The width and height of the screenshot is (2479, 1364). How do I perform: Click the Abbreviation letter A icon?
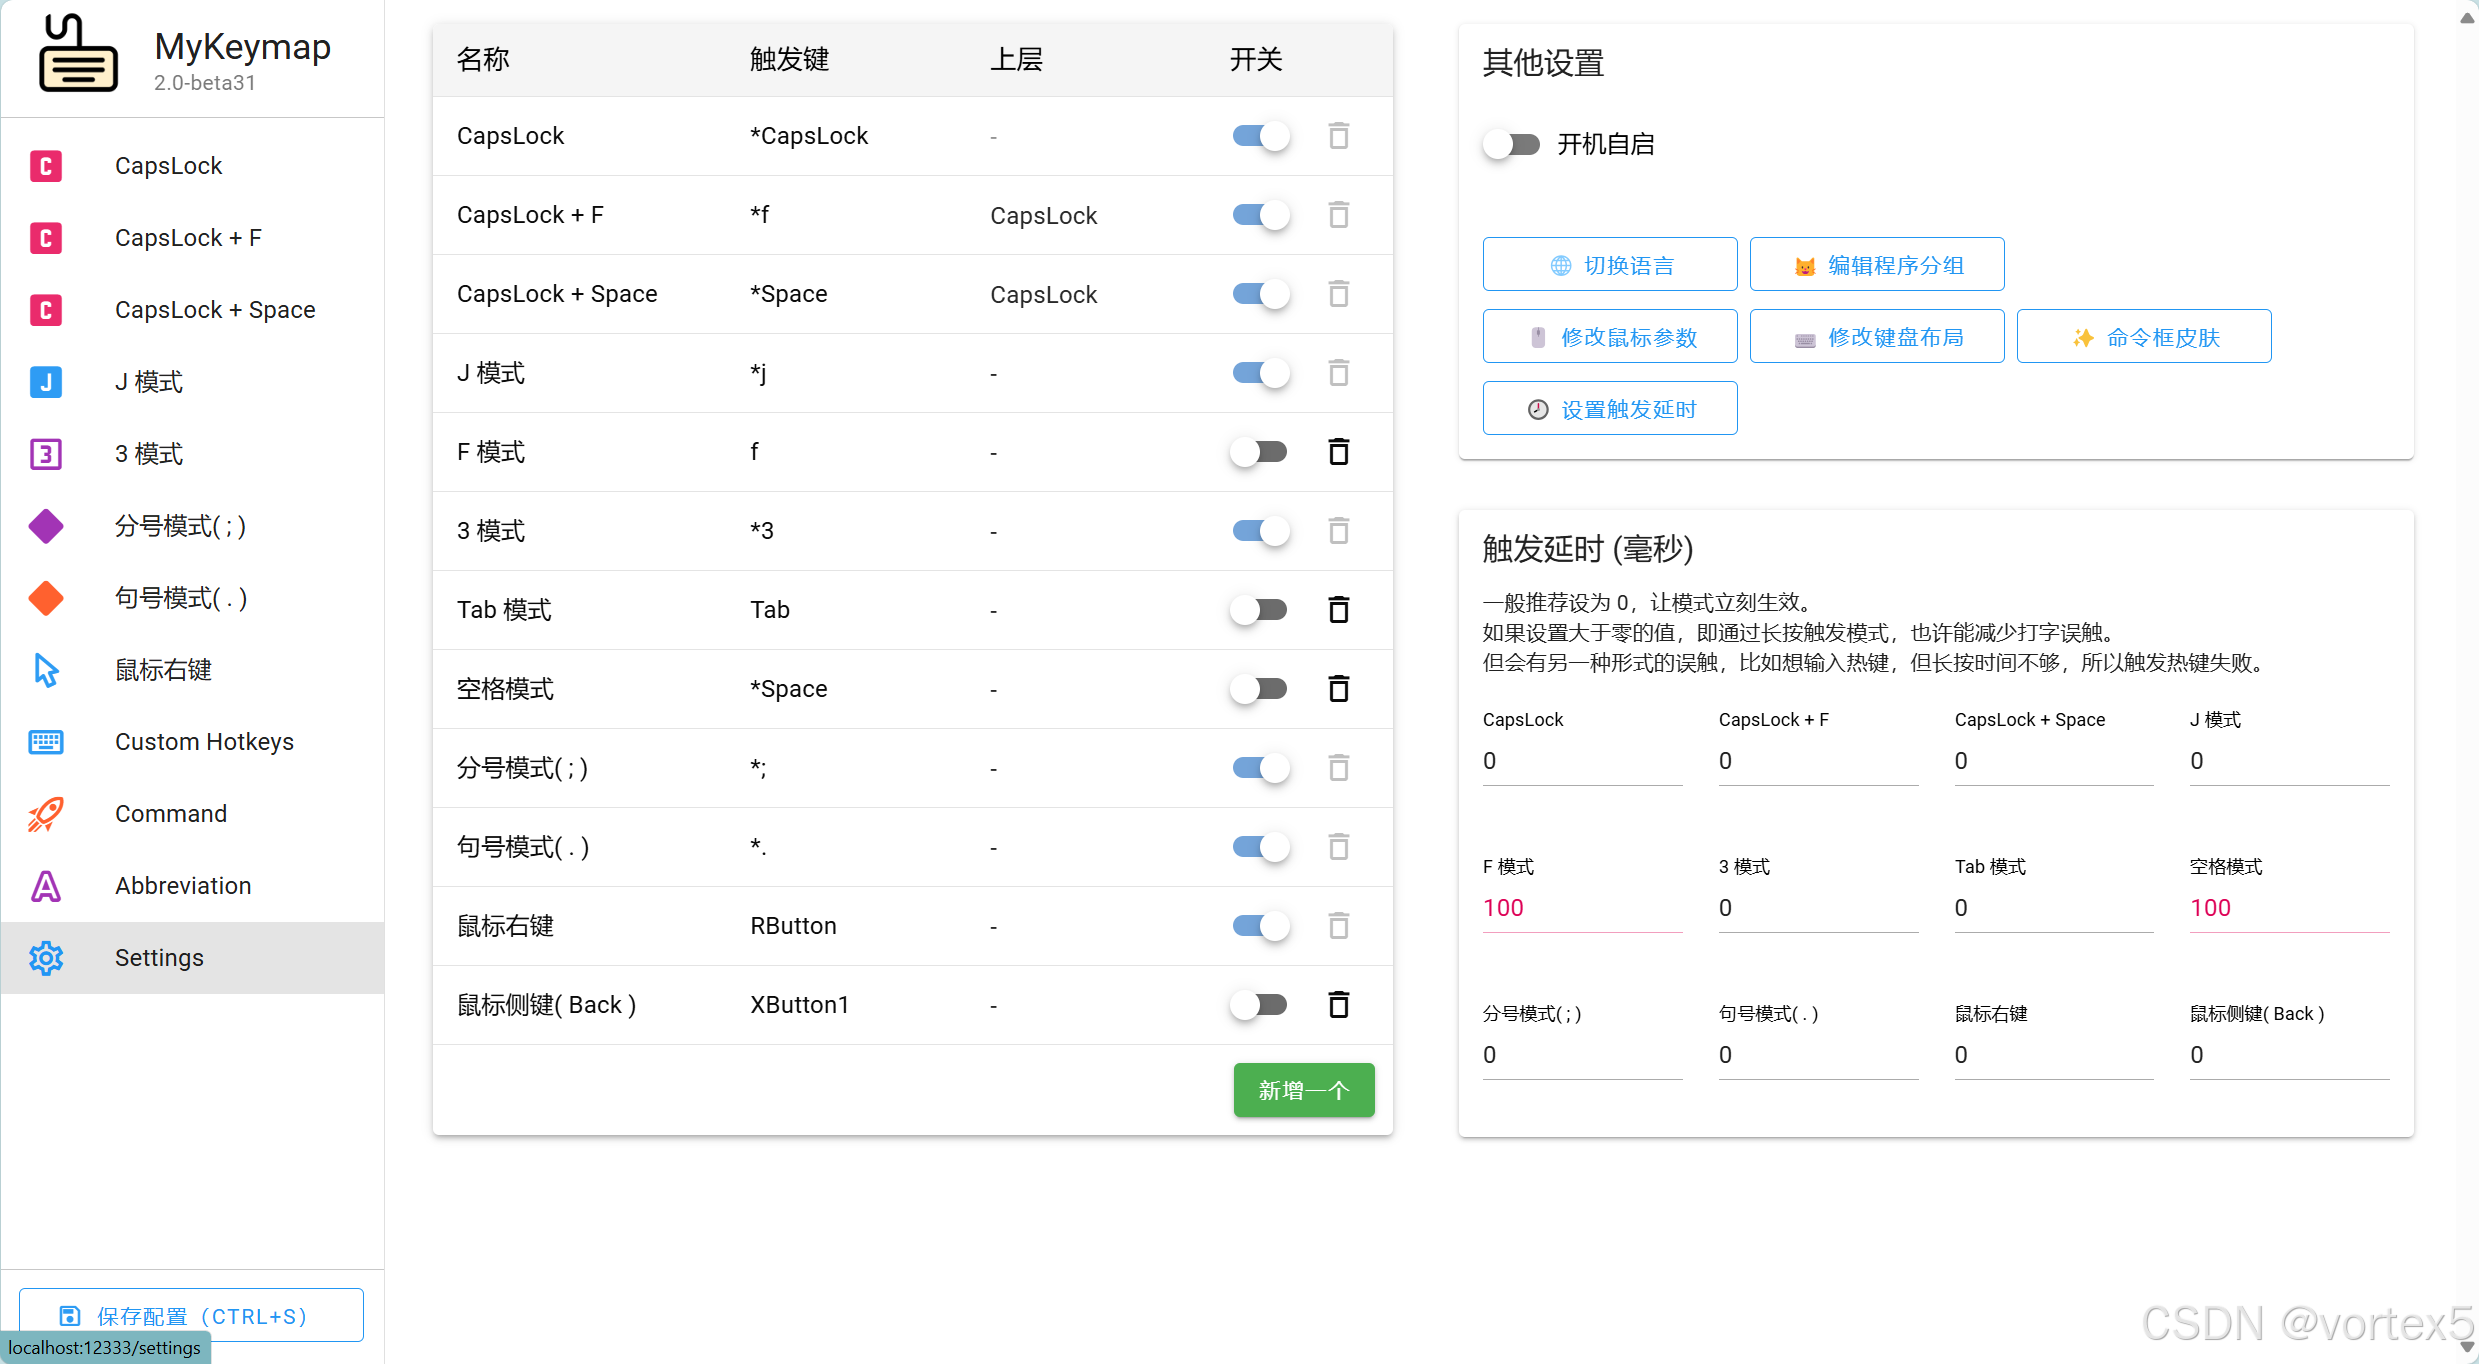coord(46,886)
